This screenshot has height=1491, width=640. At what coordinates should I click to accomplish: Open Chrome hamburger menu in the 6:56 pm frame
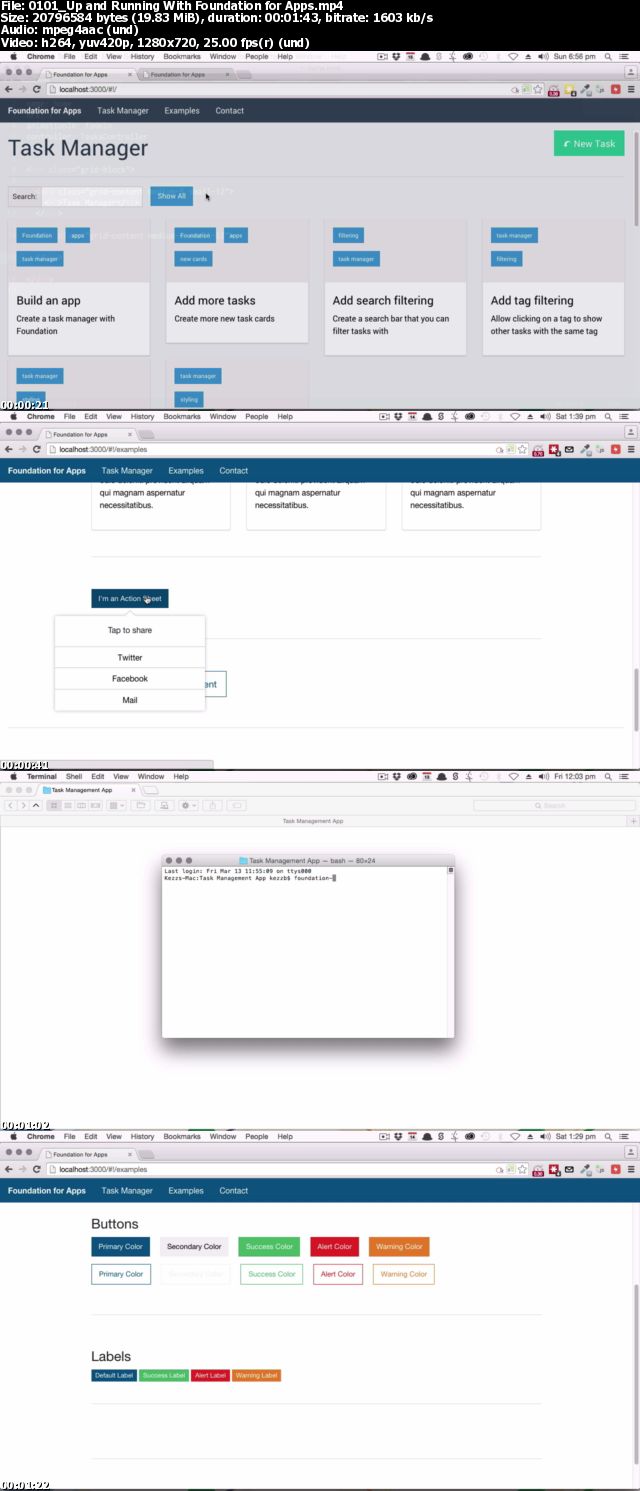[631, 89]
